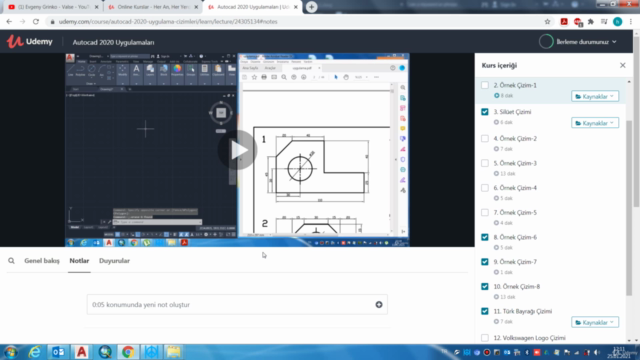This screenshot has width=640, height=360.
Task: Open the Adobe Acrobat extension icon
Action: [x=564, y=22]
